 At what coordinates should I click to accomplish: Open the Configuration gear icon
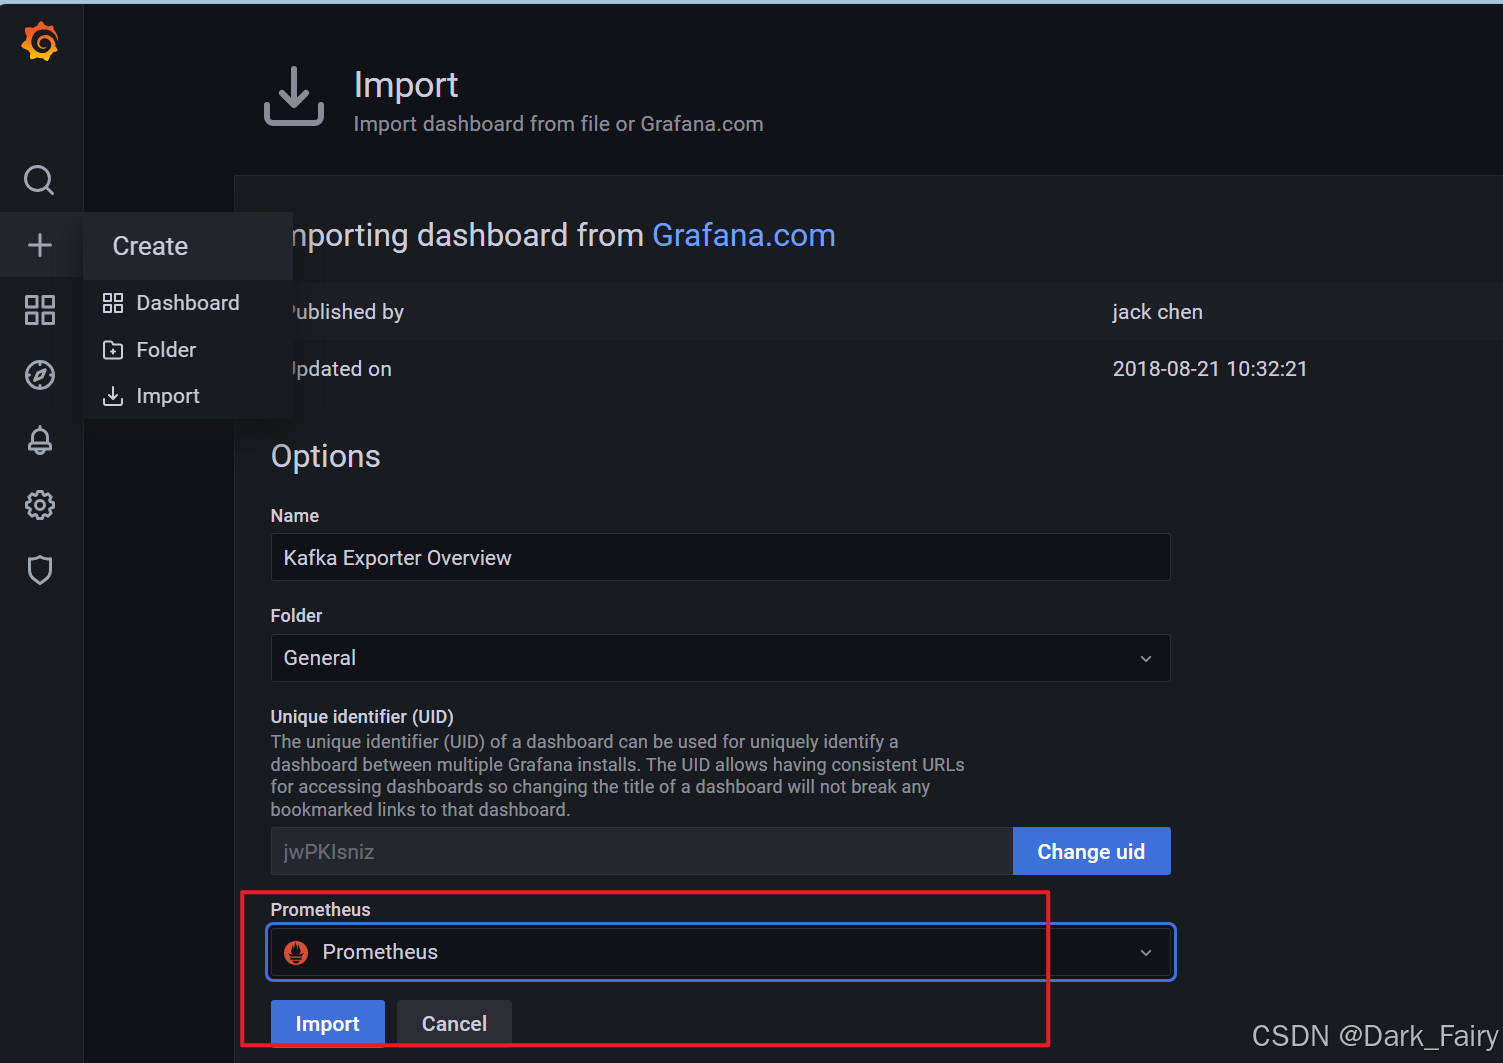pyautogui.click(x=40, y=505)
